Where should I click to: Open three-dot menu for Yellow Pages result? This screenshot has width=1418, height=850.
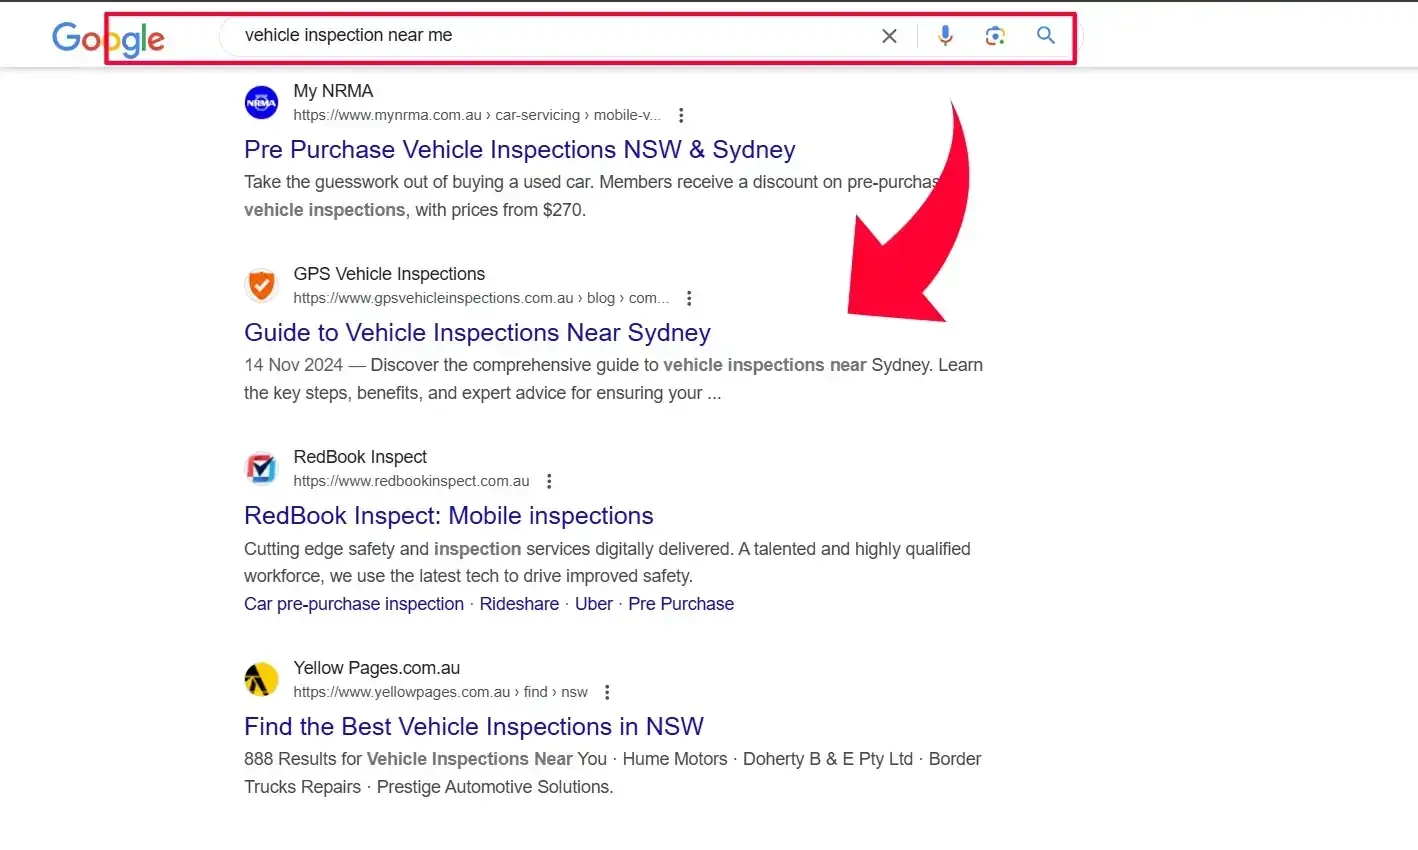(x=607, y=692)
